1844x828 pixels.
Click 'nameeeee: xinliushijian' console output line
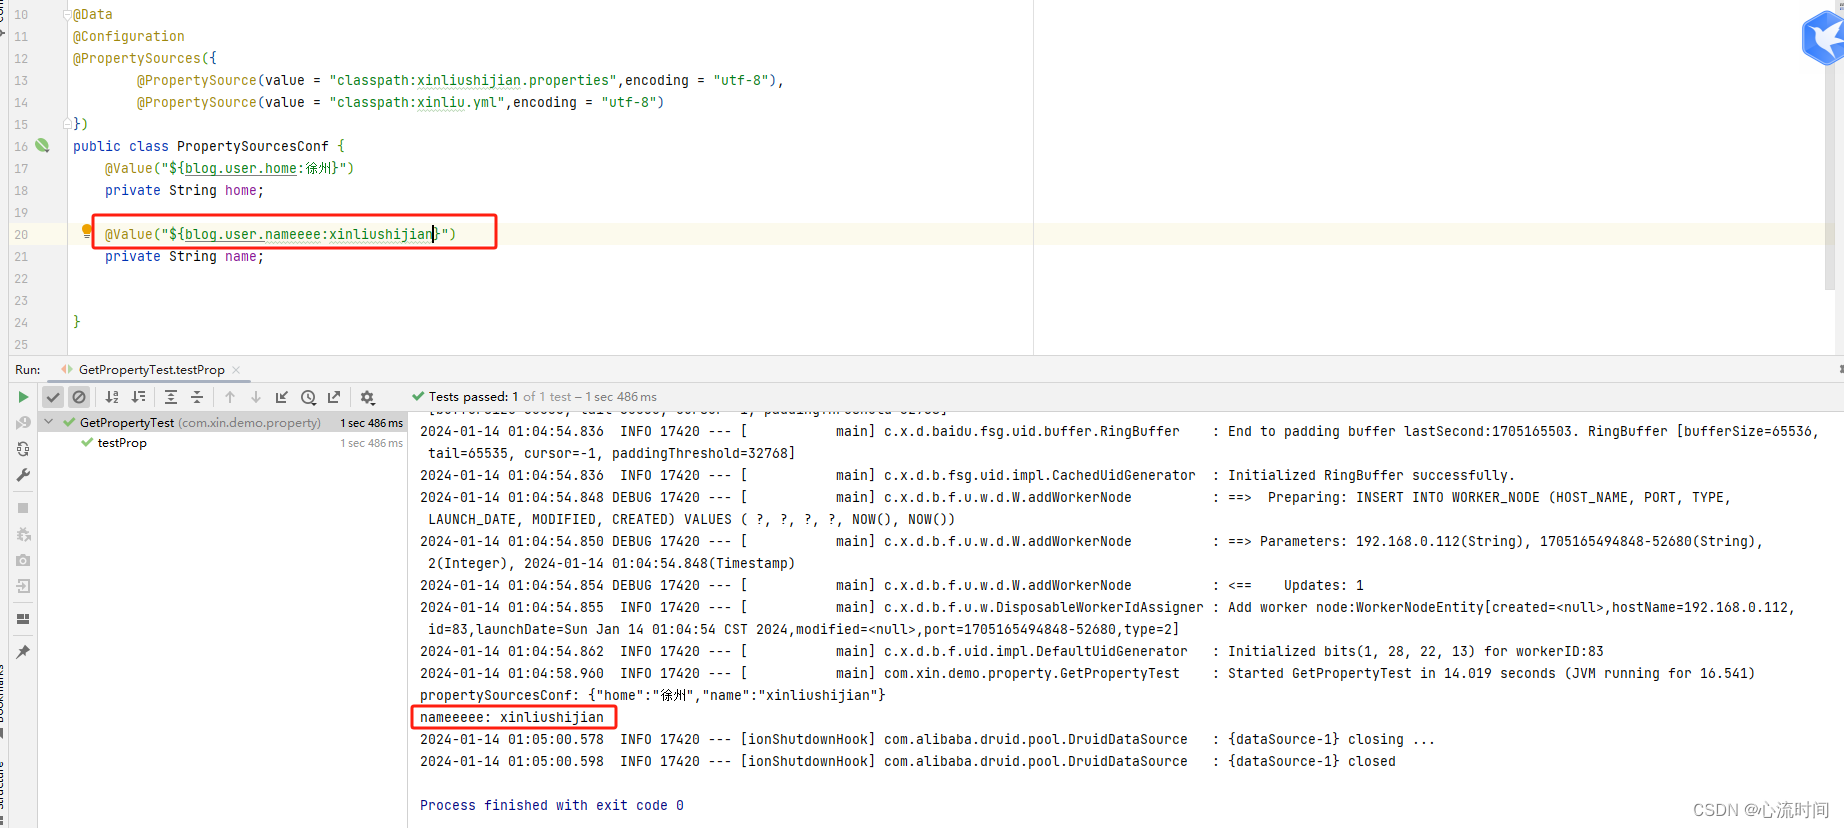(x=512, y=717)
